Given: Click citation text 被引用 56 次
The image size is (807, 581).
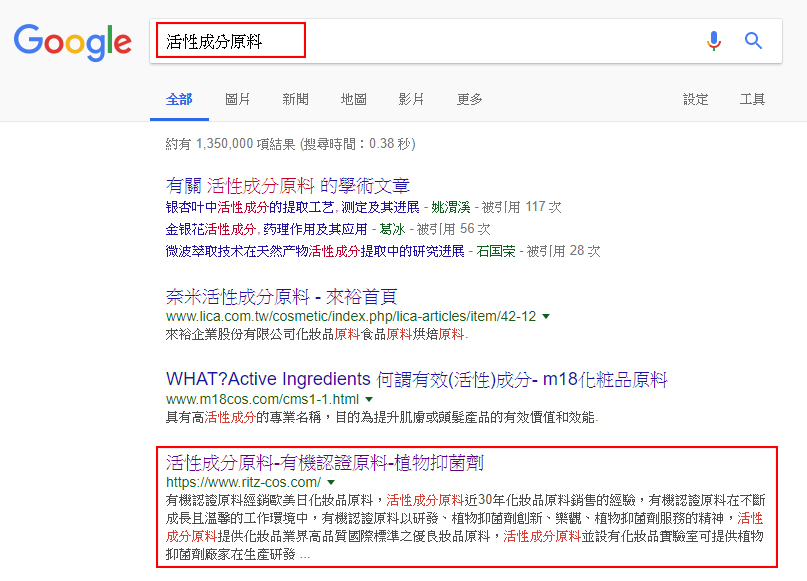Looking at the screenshot, I should click(x=453, y=229).
